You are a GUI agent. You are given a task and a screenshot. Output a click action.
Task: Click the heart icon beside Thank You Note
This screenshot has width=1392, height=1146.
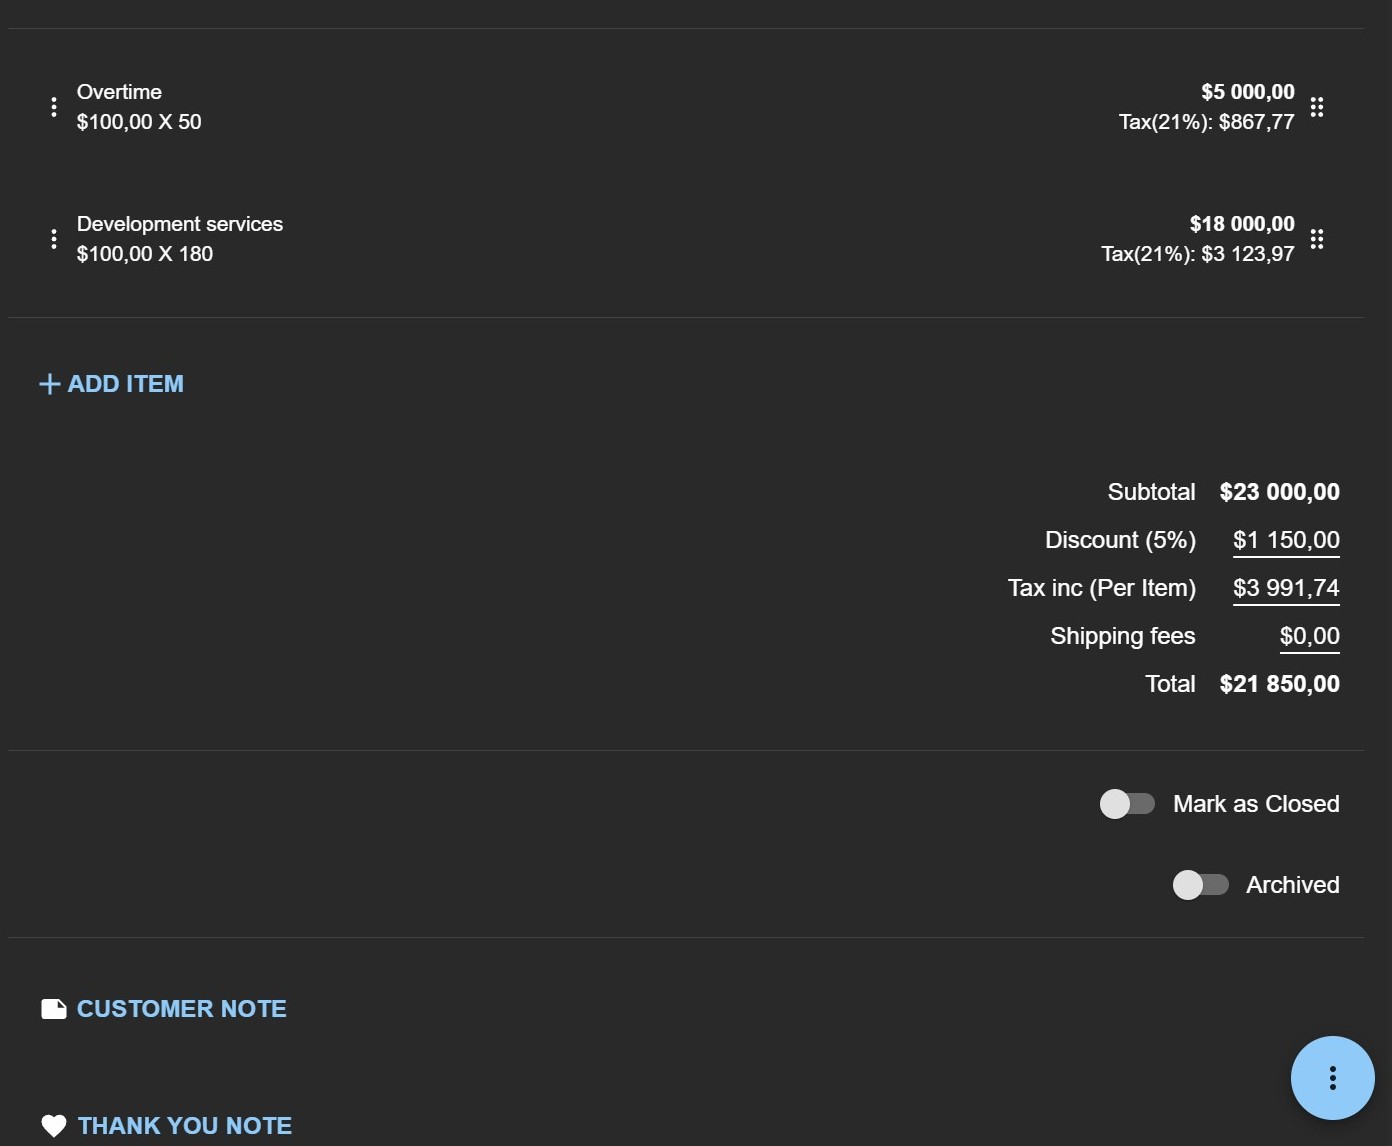coord(54,1126)
